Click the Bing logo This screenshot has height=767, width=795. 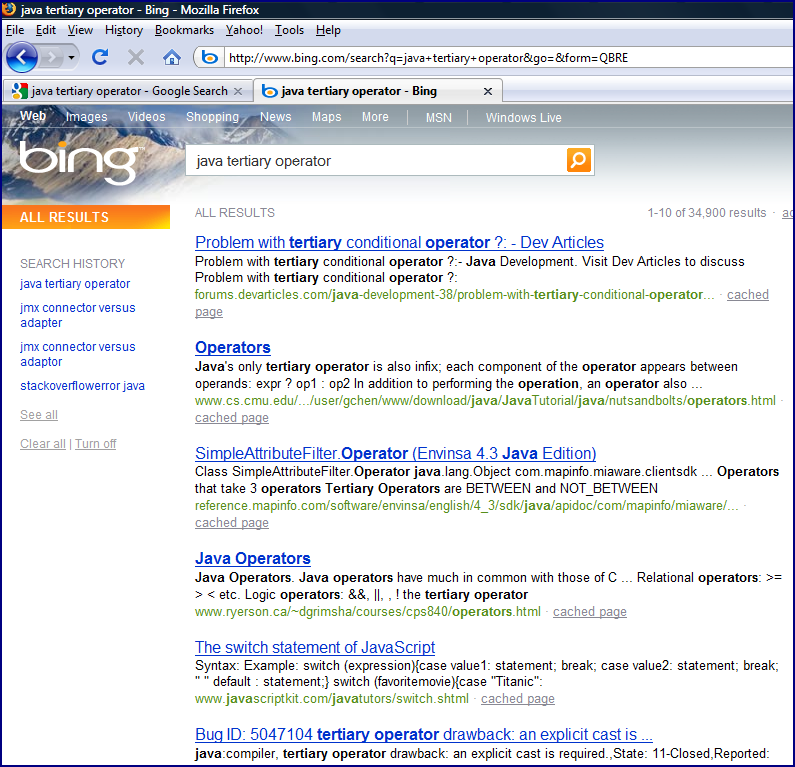pyautogui.click(x=79, y=162)
